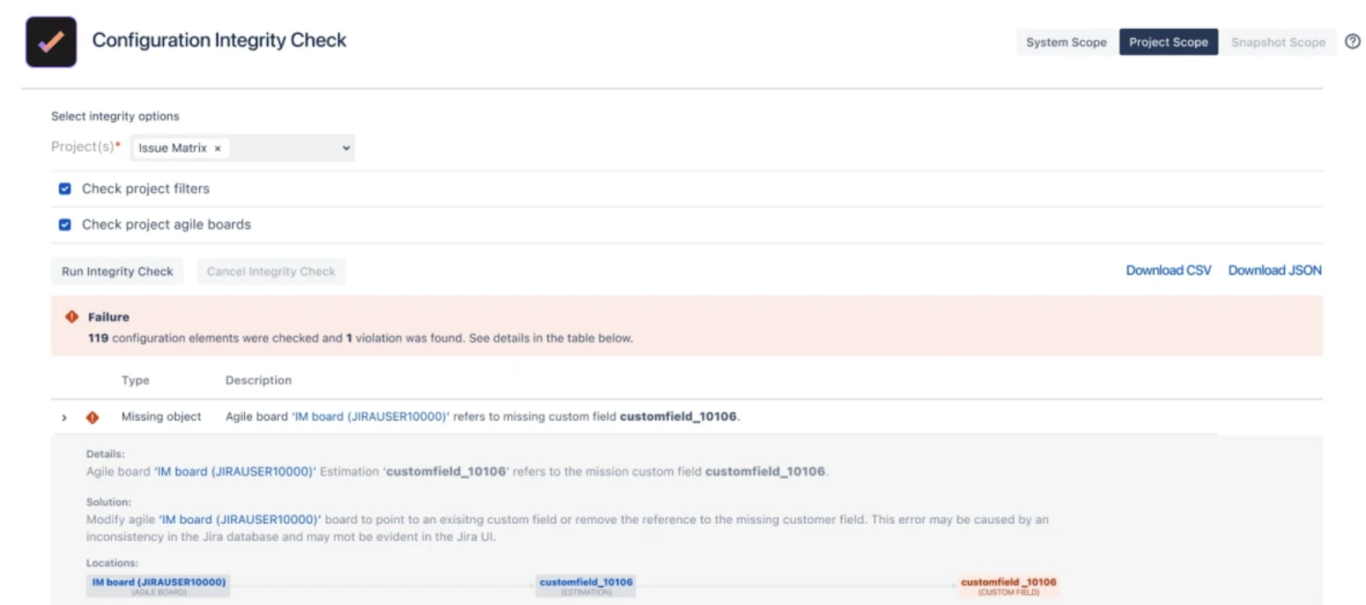Click the Failure error icon in the banner
Image resolution: width=1366 pixels, height=605 pixels.
coord(70,316)
